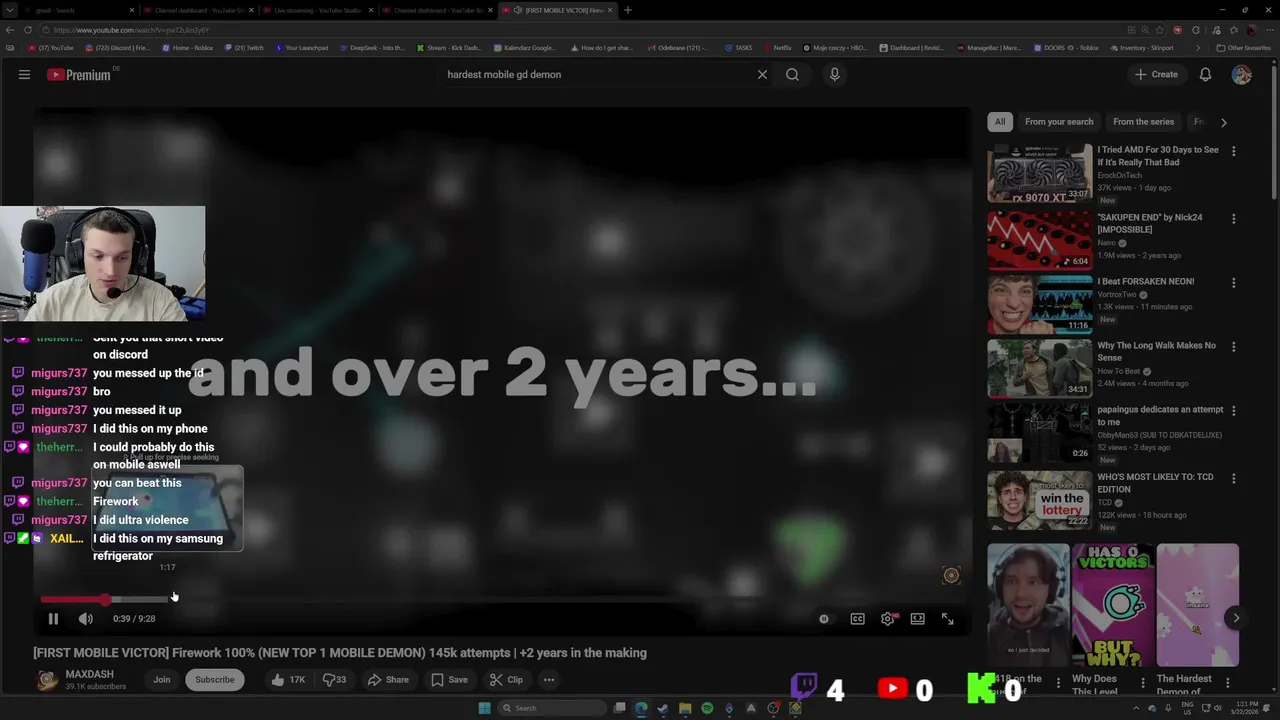Open the BUT WHY? Shorts thumbnail
The width and height of the screenshot is (1280, 720).
tap(1113, 605)
